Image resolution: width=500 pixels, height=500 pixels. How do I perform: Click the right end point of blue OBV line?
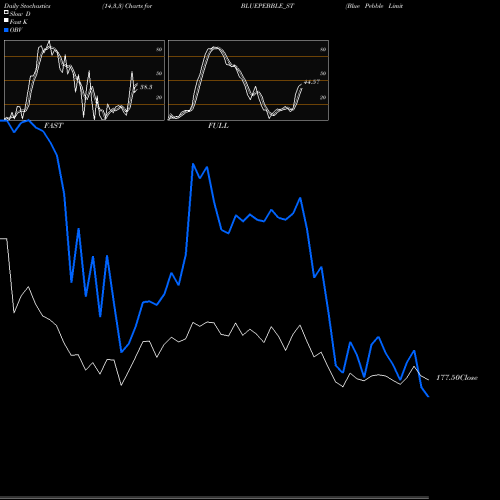(x=428, y=396)
